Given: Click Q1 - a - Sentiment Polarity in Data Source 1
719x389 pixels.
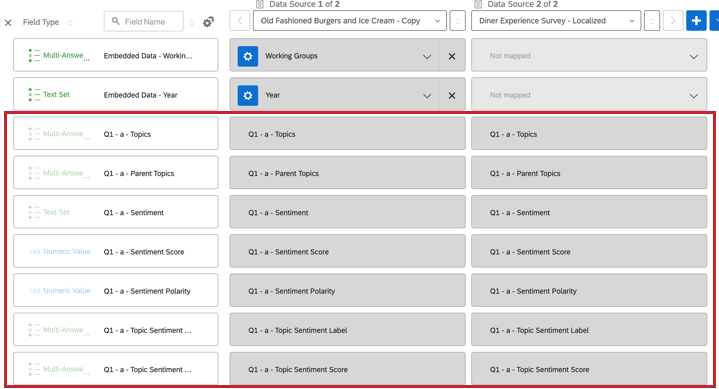Looking at the screenshot, I should click(347, 290).
